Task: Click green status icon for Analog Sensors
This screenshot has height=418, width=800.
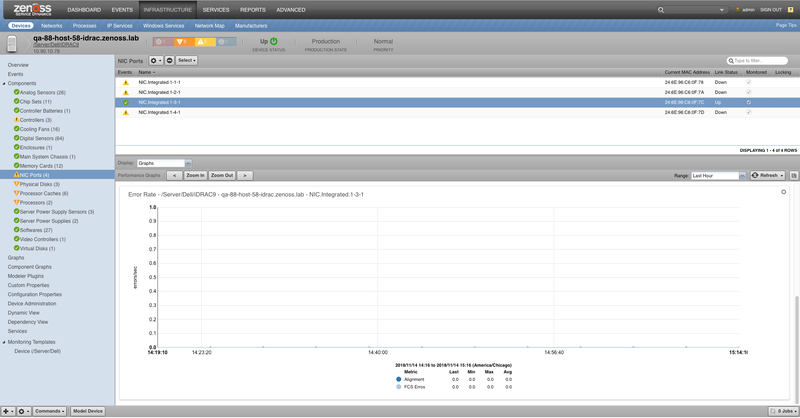Action: point(16,92)
